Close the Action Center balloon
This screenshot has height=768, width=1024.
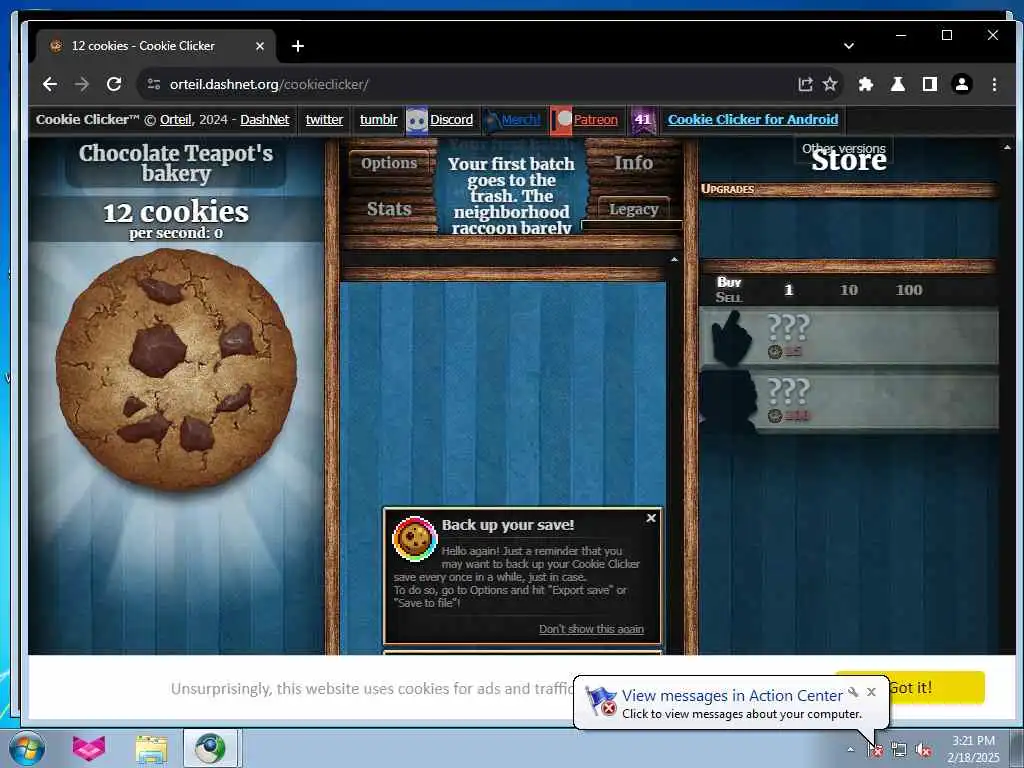tap(871, 692)
